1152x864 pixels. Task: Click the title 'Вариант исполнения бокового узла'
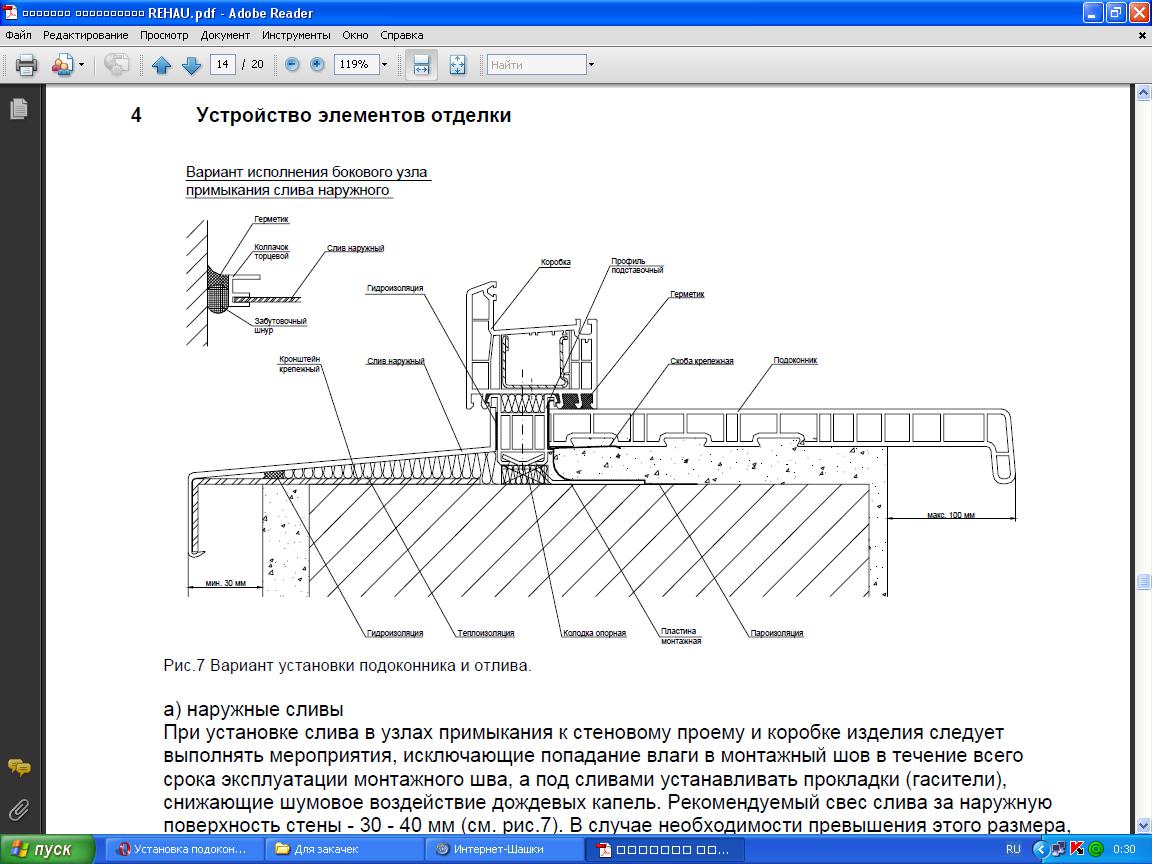click(306, 172)
